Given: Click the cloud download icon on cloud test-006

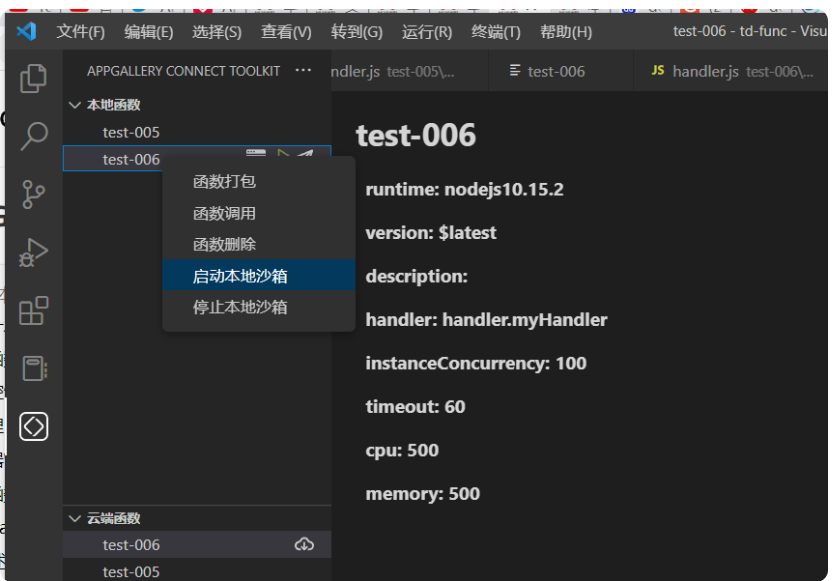Looking at the screenshot, I should tap(304, 544).
